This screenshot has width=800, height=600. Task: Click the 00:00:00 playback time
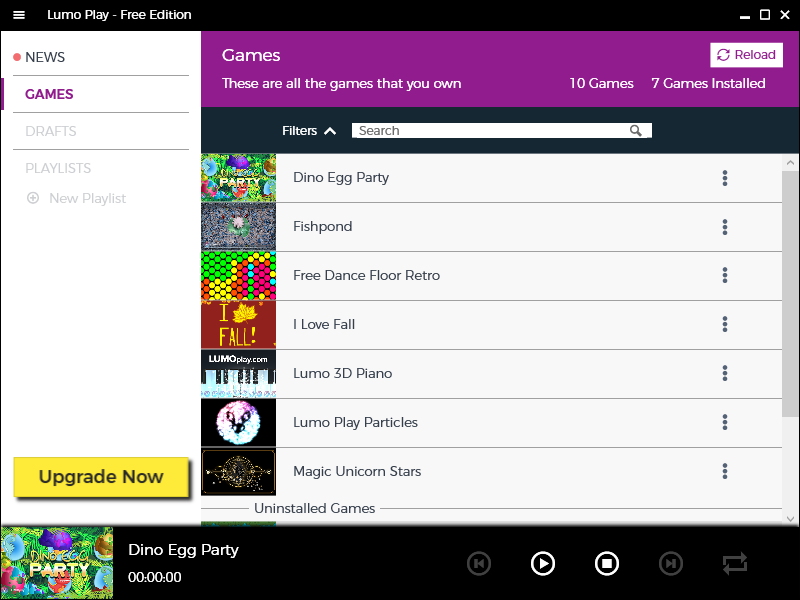155,578
